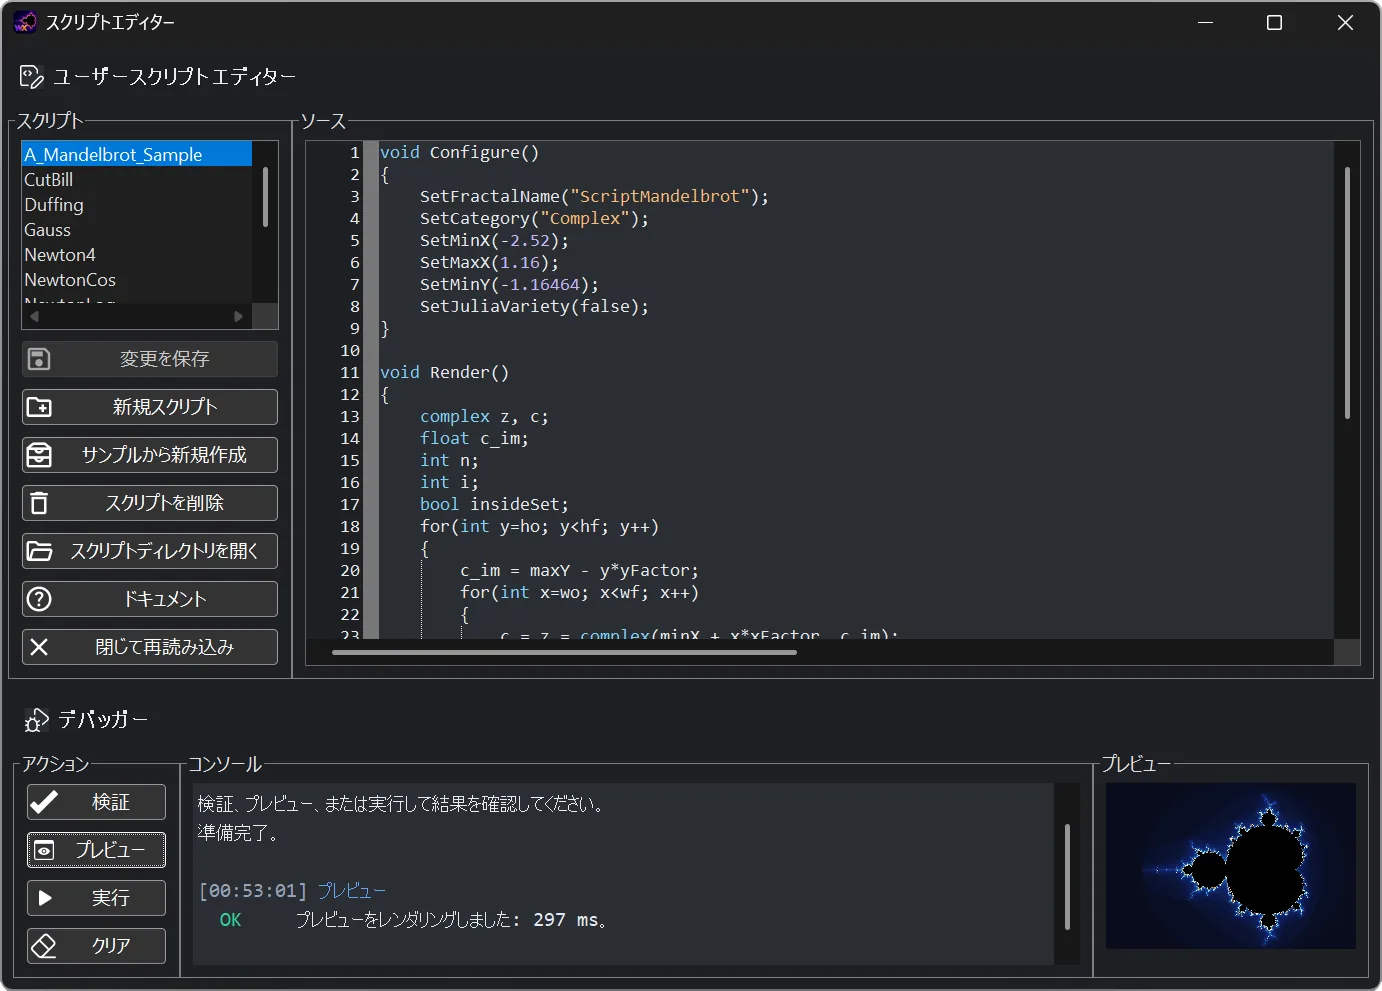
Task: Click the OK status in console
Action: 230,920
